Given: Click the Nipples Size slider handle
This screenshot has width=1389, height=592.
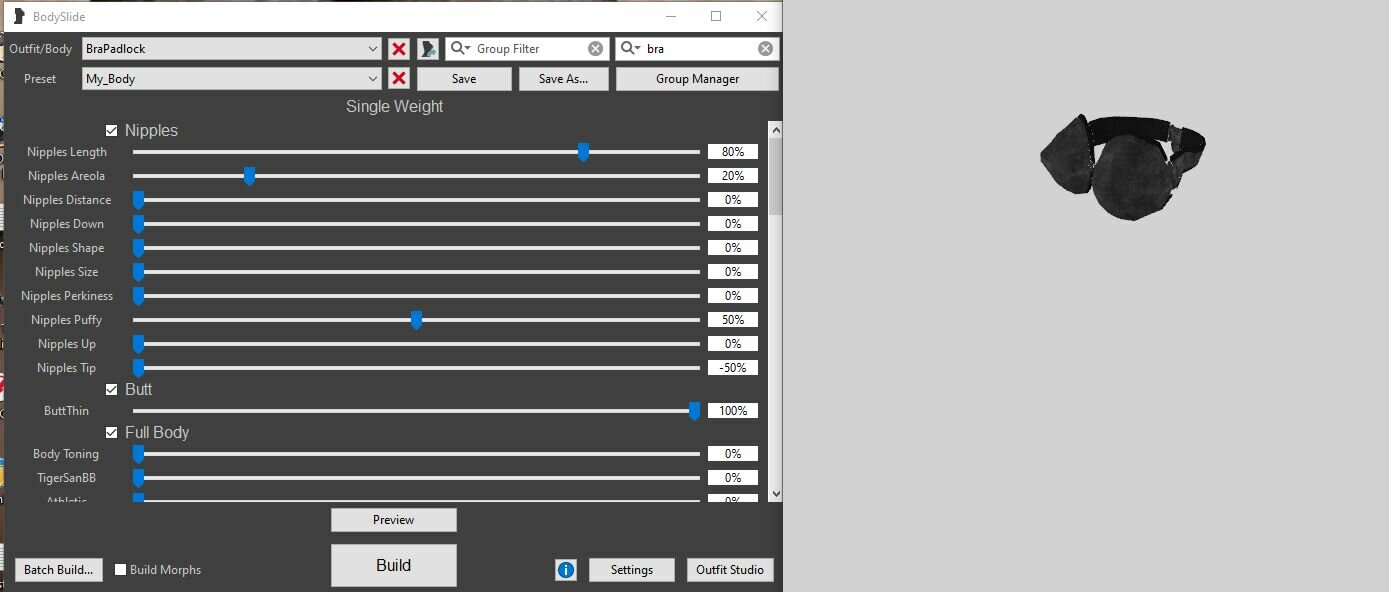Looking at the screenshot, I should tap(139, 272).
